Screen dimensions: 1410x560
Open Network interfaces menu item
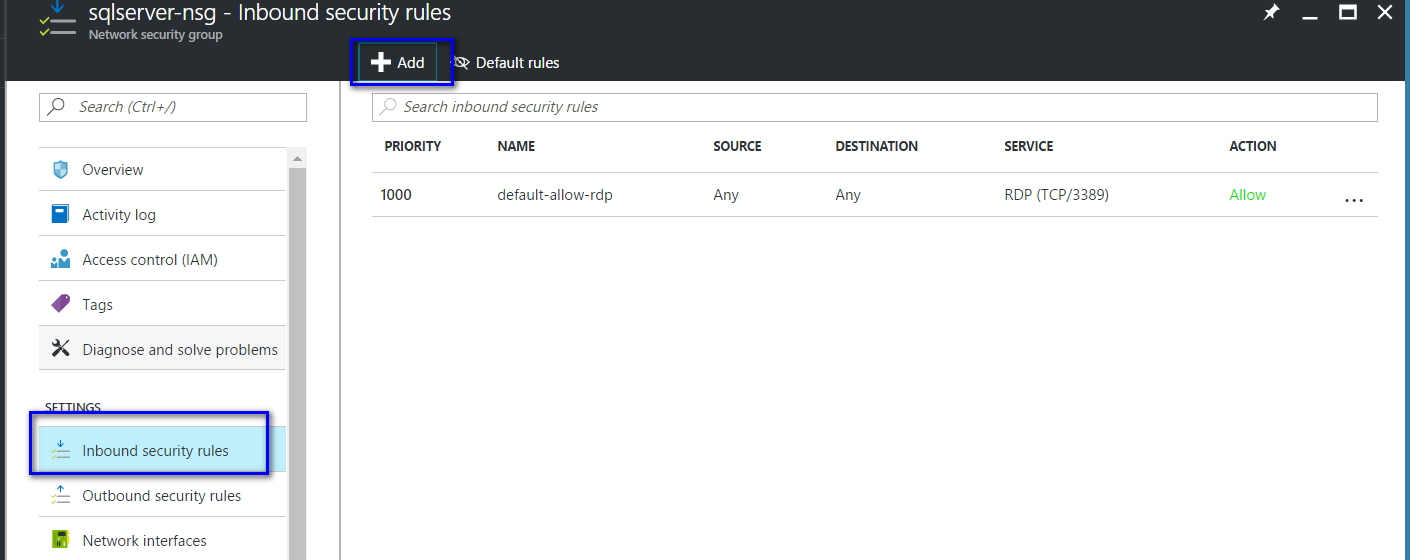pos(162,540)
